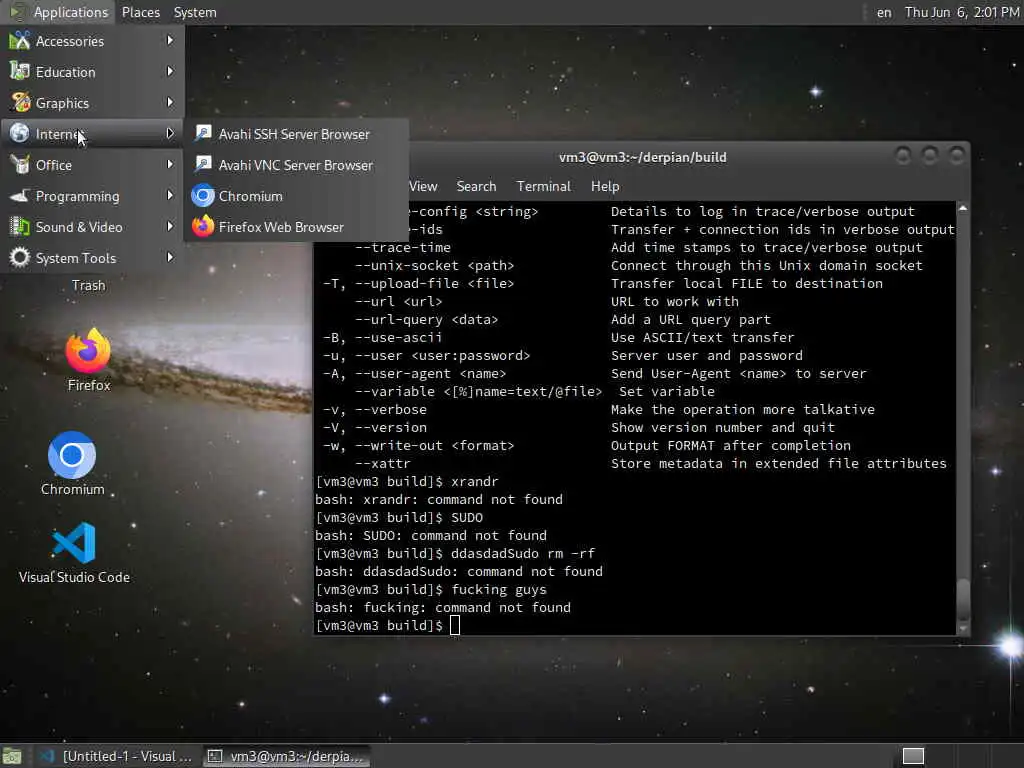Expand the Sound & Video submenu arrow
This screenshot has height=768, width=1024.
(x=170, y=227)
